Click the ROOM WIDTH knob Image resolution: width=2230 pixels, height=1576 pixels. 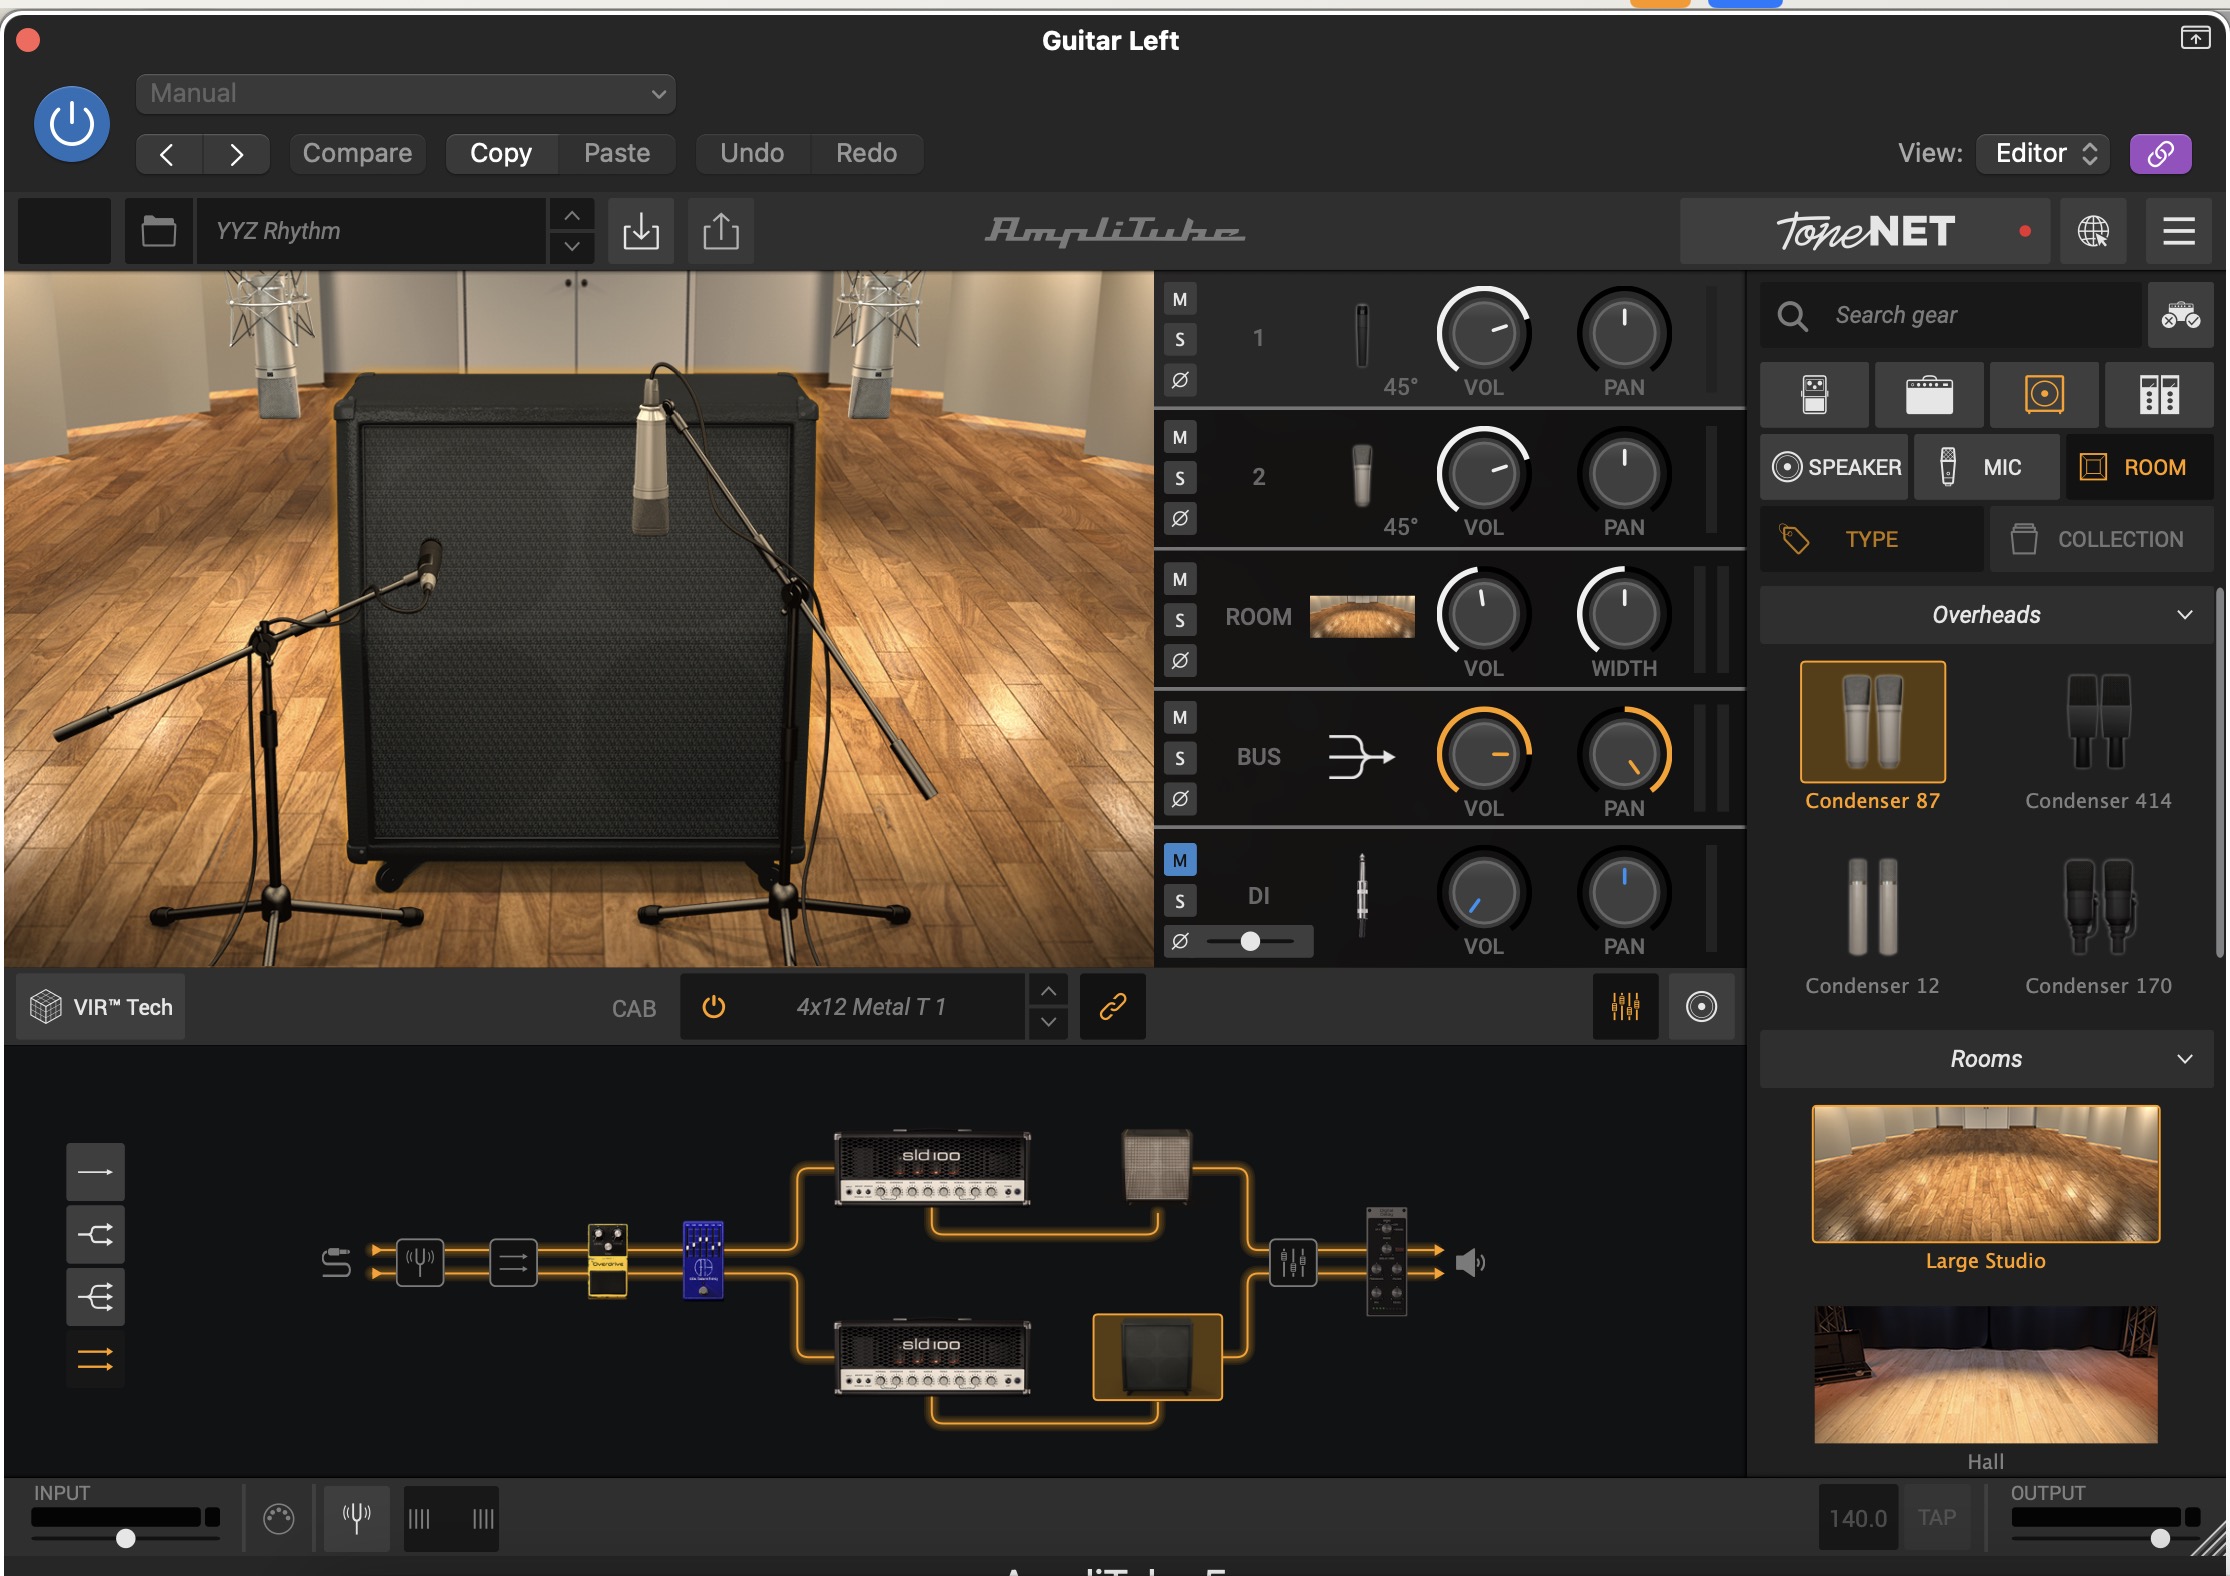pyautogui.click(x=1624, y=614)
